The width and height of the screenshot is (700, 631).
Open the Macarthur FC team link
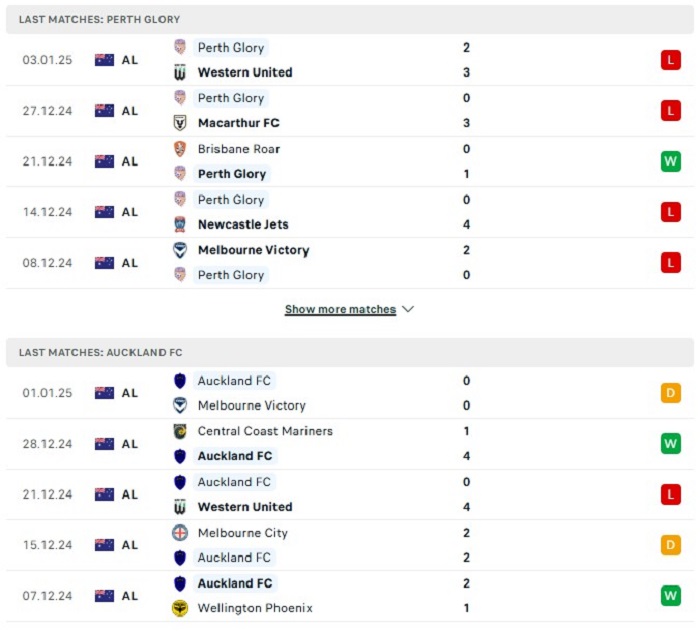[238, 123]
